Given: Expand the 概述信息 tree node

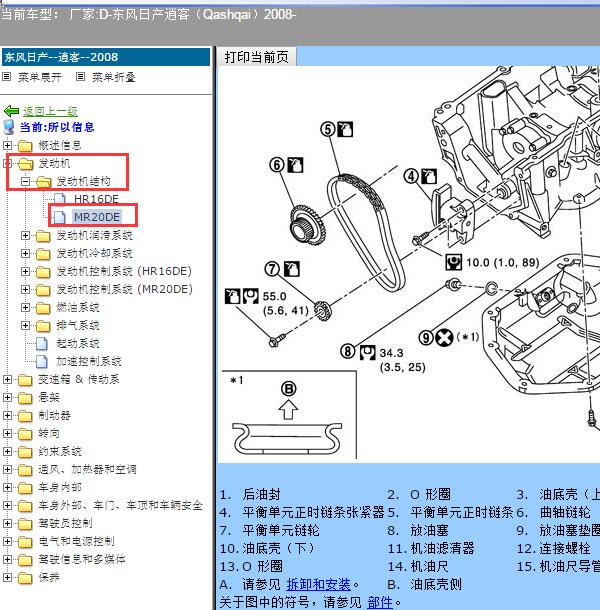Looking at the screenshot, I should (x=7, y=145).
